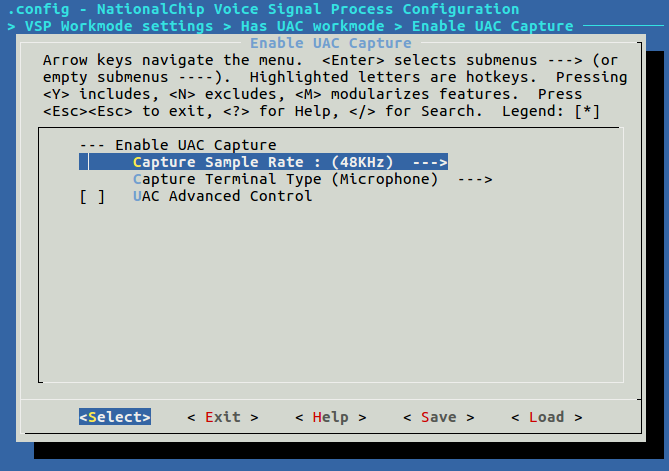Expand the arrow after Capture Sample Rate
This screenshot has width=669, height=471.
[x=429, y=162]
